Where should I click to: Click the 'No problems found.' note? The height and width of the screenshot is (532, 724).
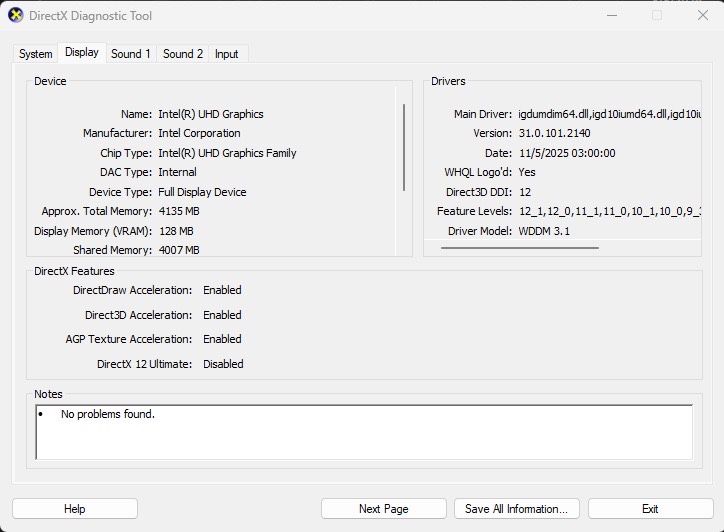108,414
